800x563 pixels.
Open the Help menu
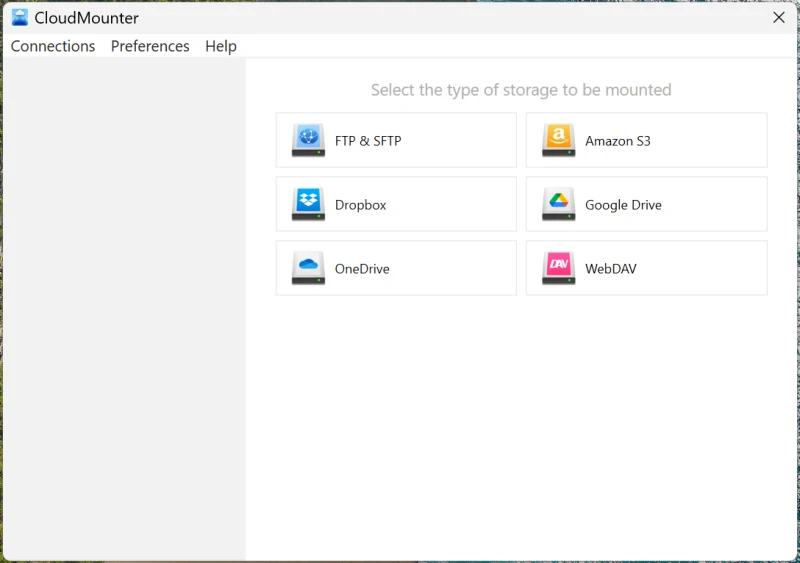tap(221, 46)
